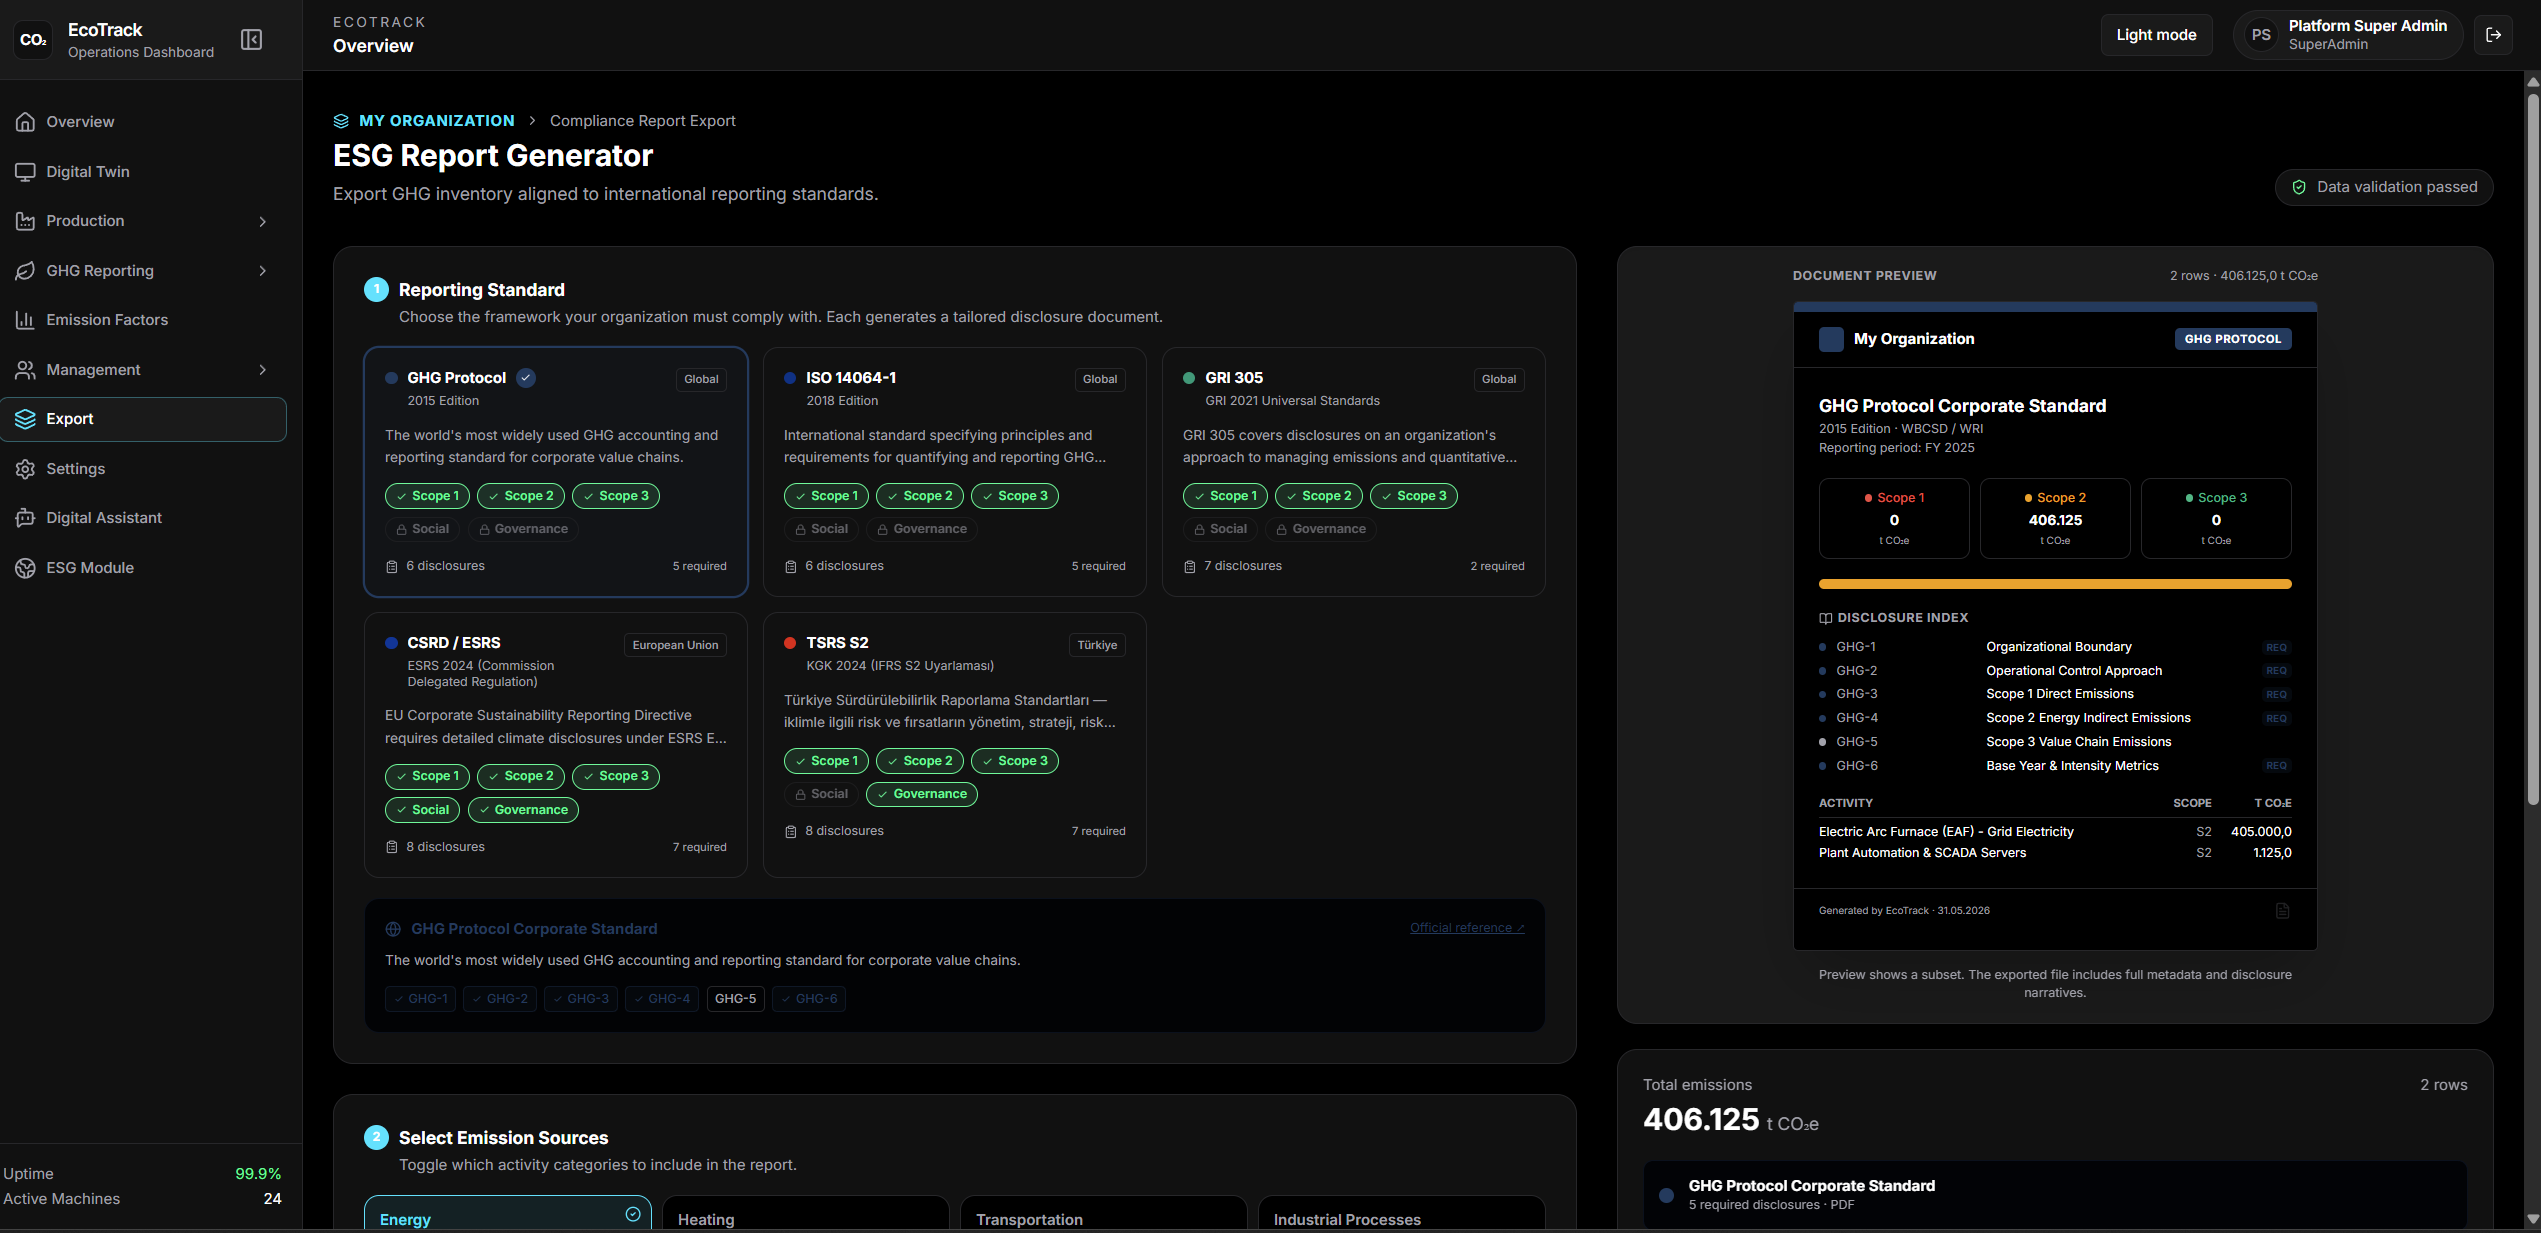Collapse the sidebar panel icon

point(251,39)
